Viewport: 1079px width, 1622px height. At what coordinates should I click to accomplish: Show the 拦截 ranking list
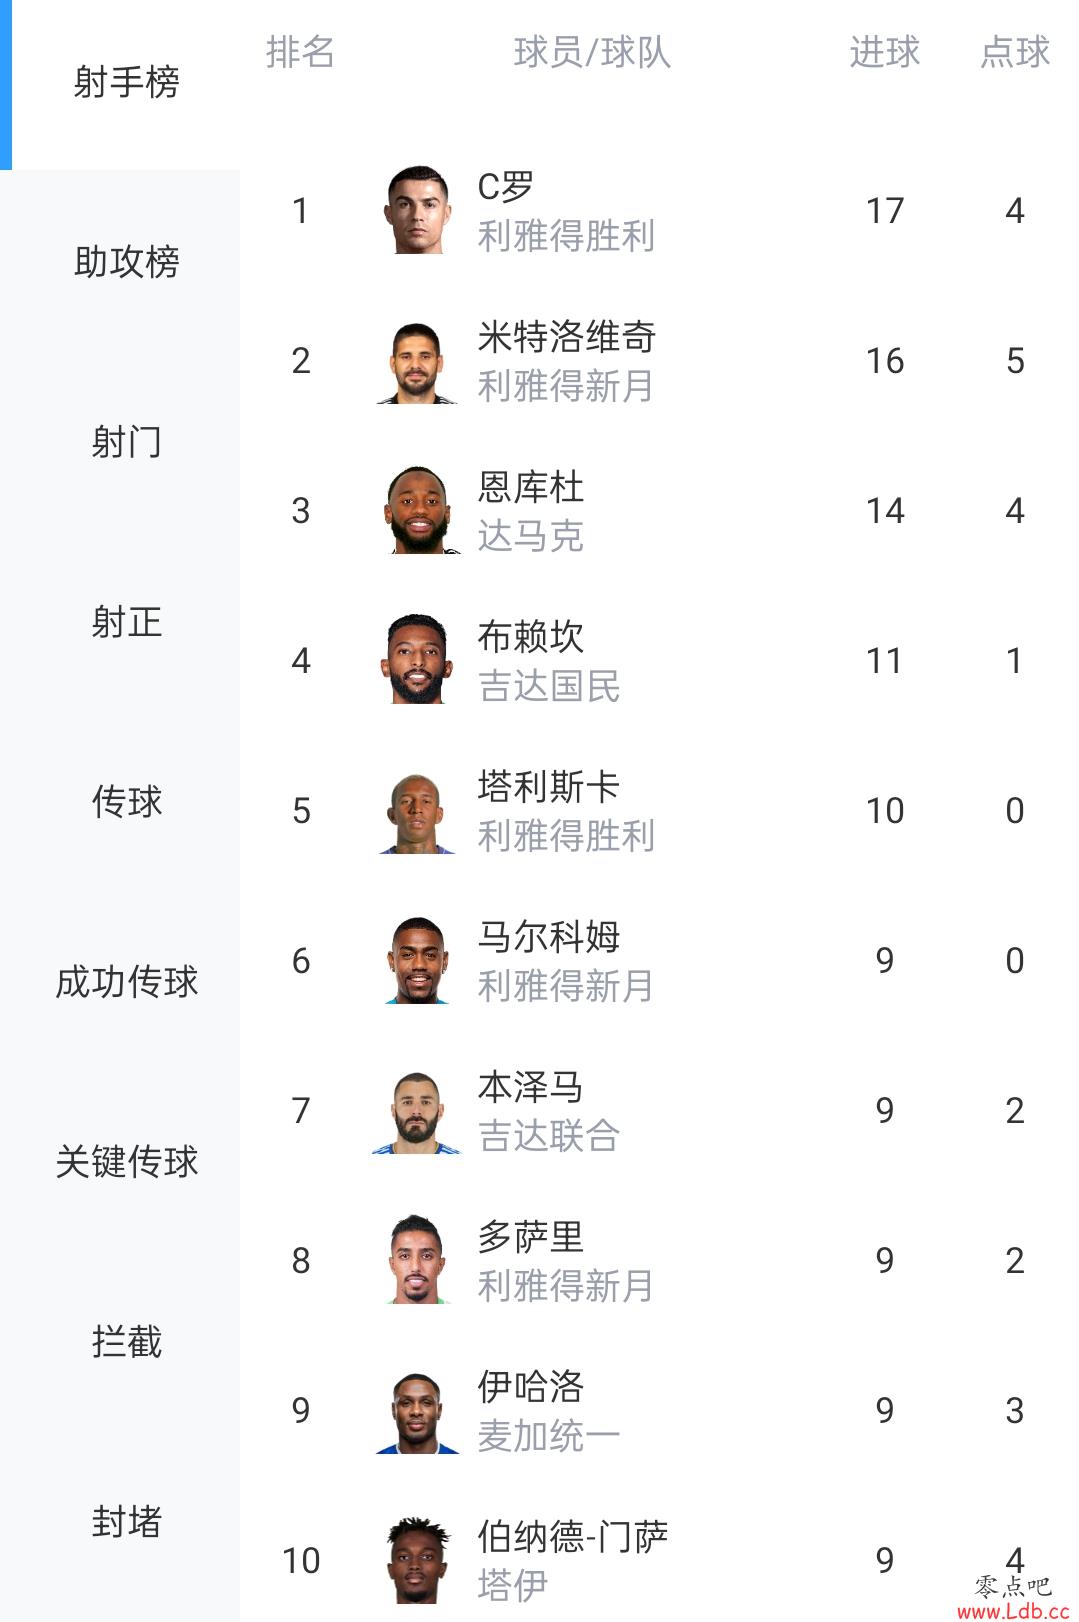tap(126, 1341)
